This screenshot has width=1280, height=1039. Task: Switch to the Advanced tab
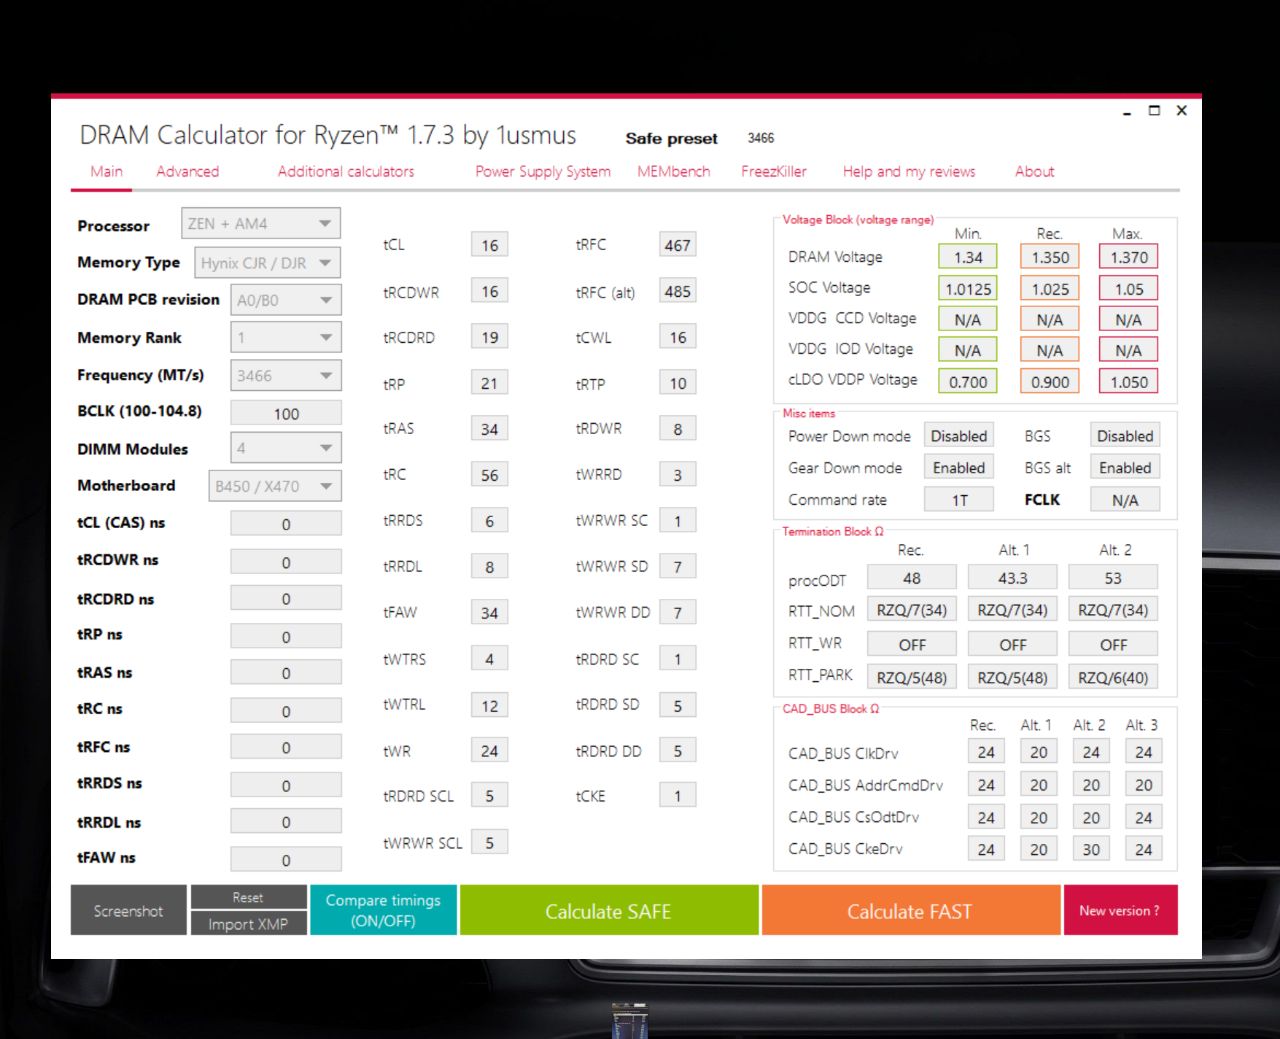[187, 171]
